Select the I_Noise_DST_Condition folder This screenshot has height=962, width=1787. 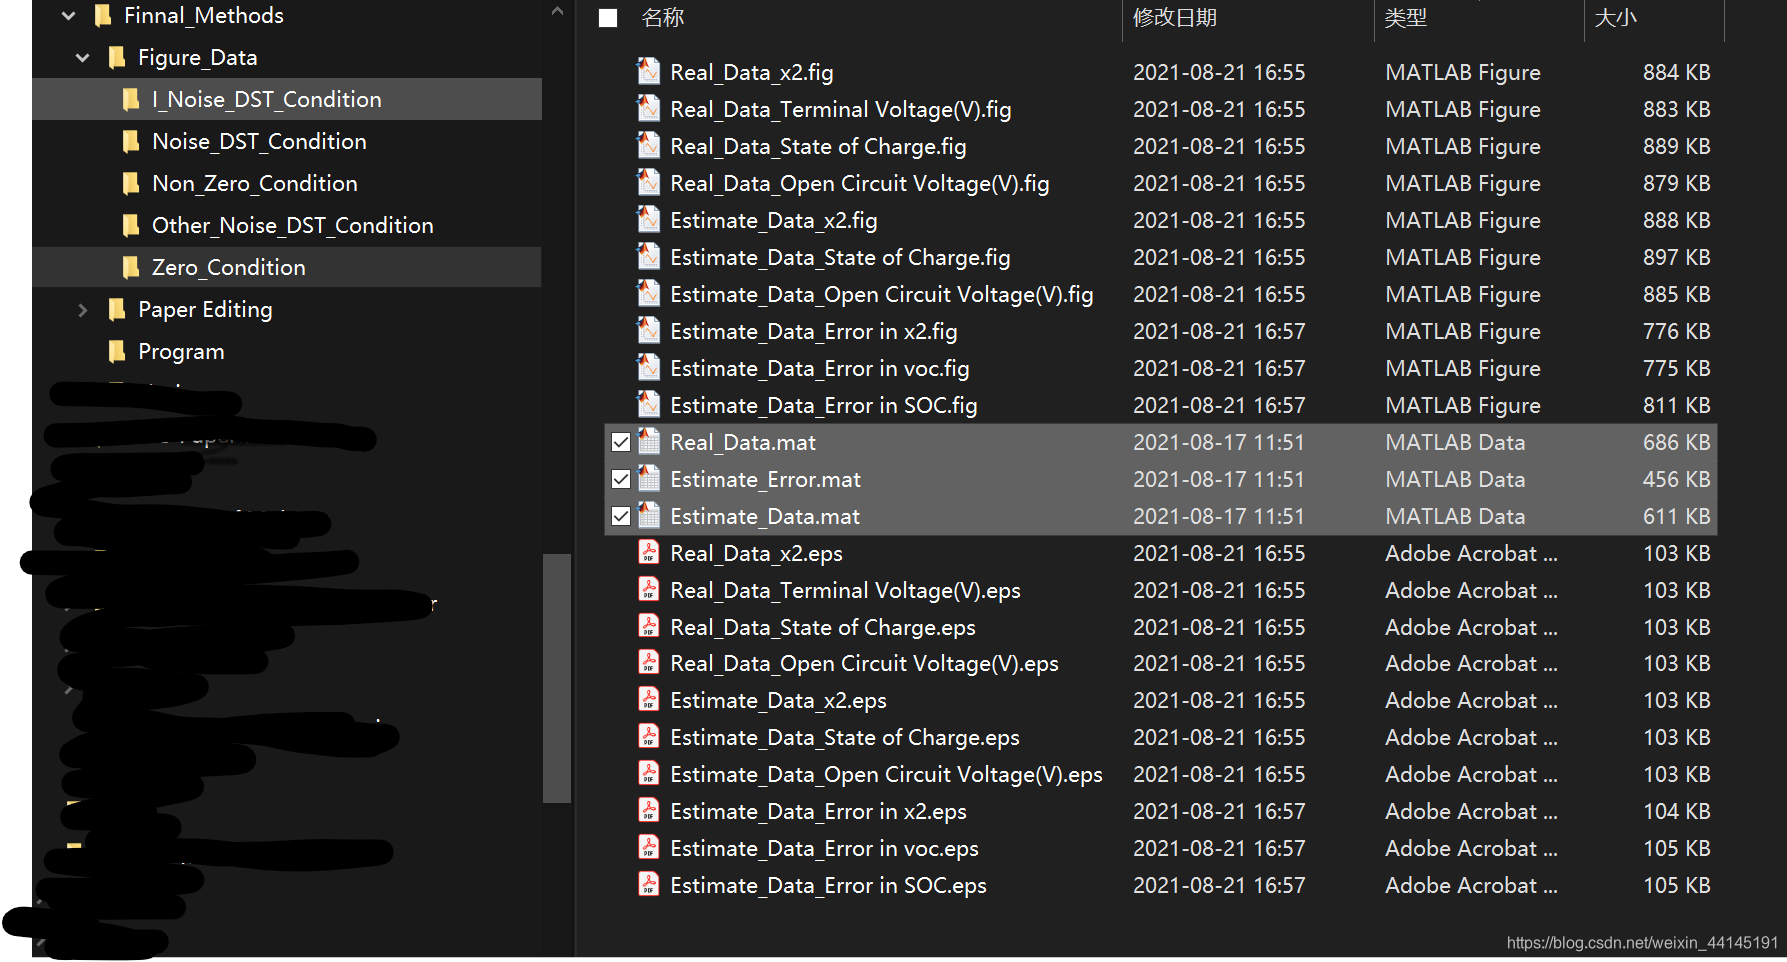[287, 99]
